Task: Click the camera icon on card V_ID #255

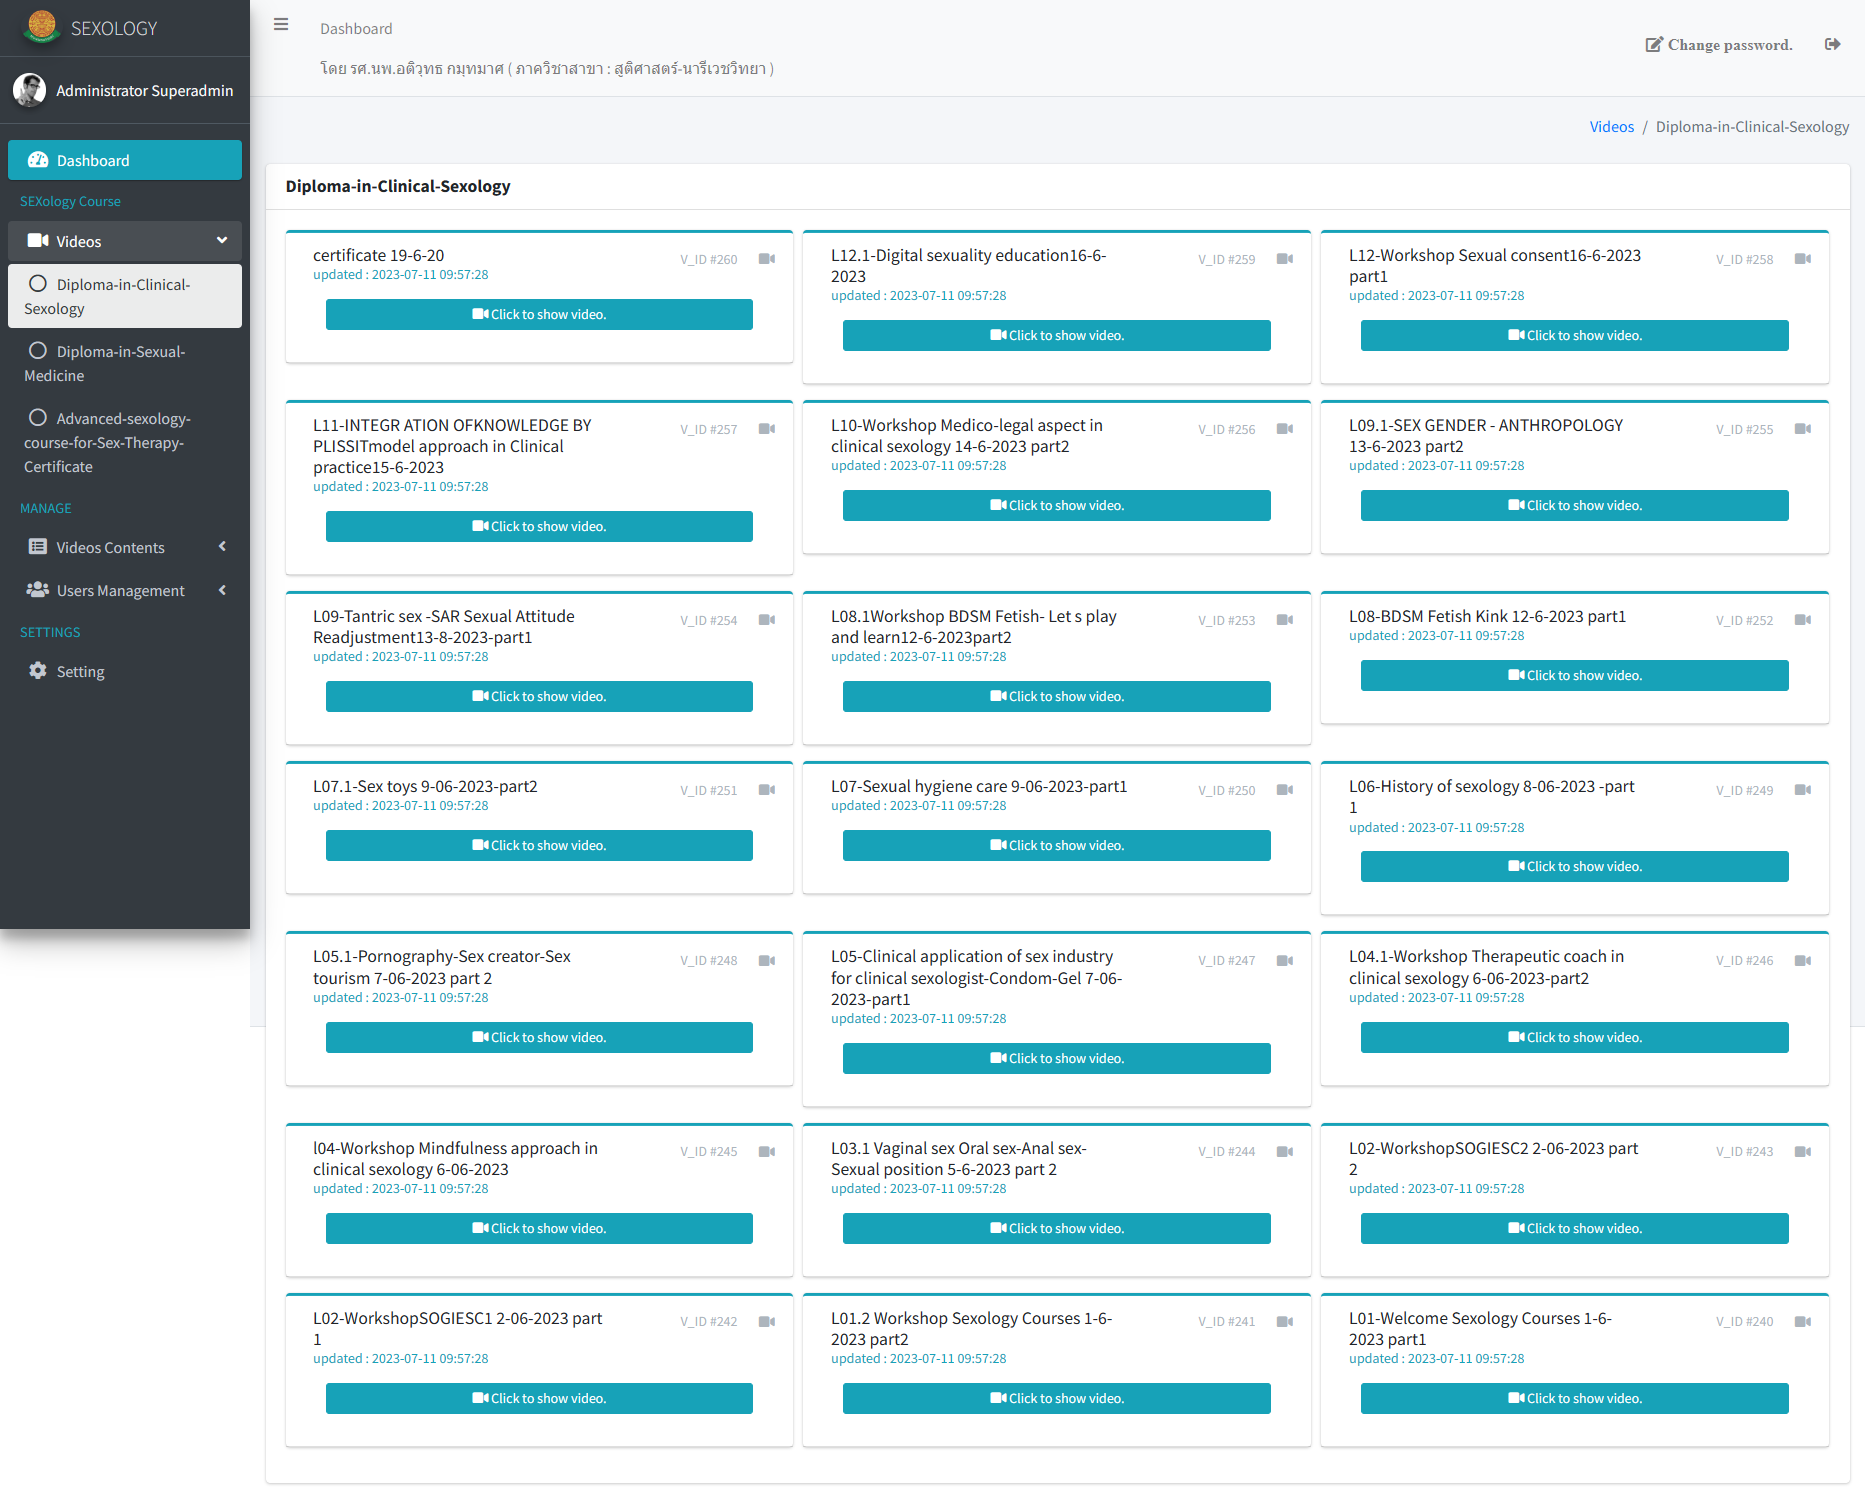Action: point(1803,429)
